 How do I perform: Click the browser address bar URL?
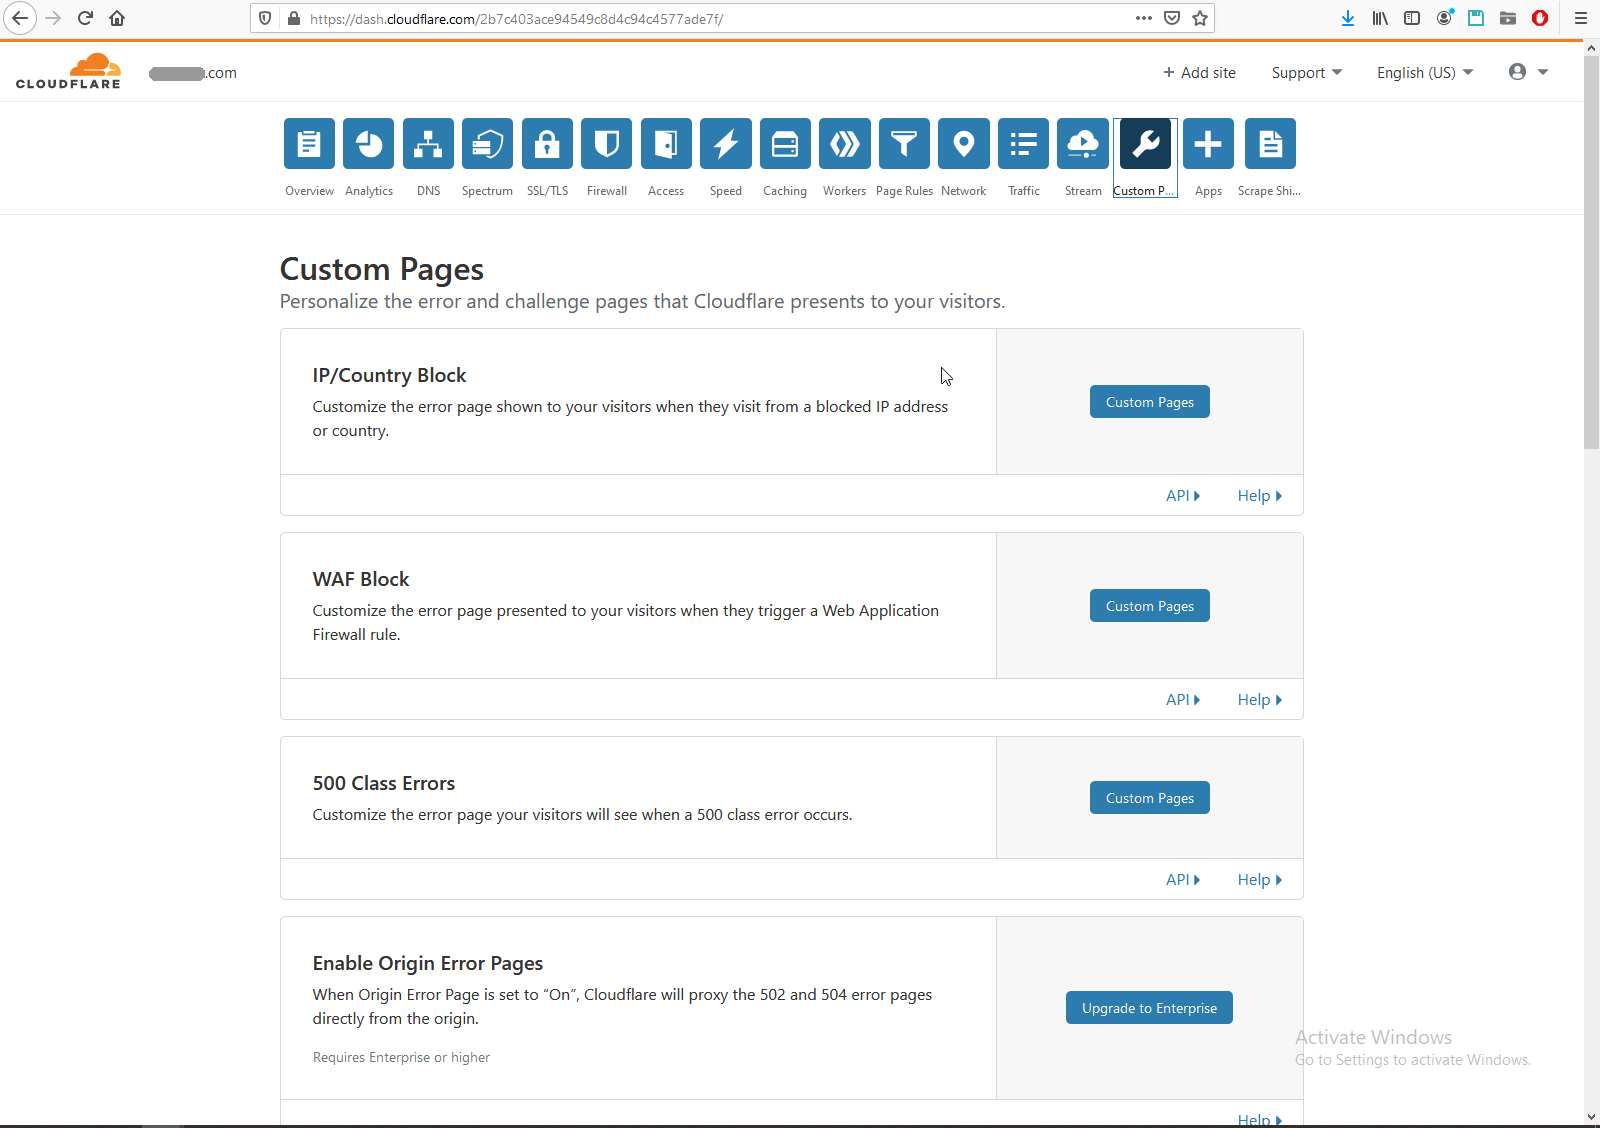pos(516,19)
